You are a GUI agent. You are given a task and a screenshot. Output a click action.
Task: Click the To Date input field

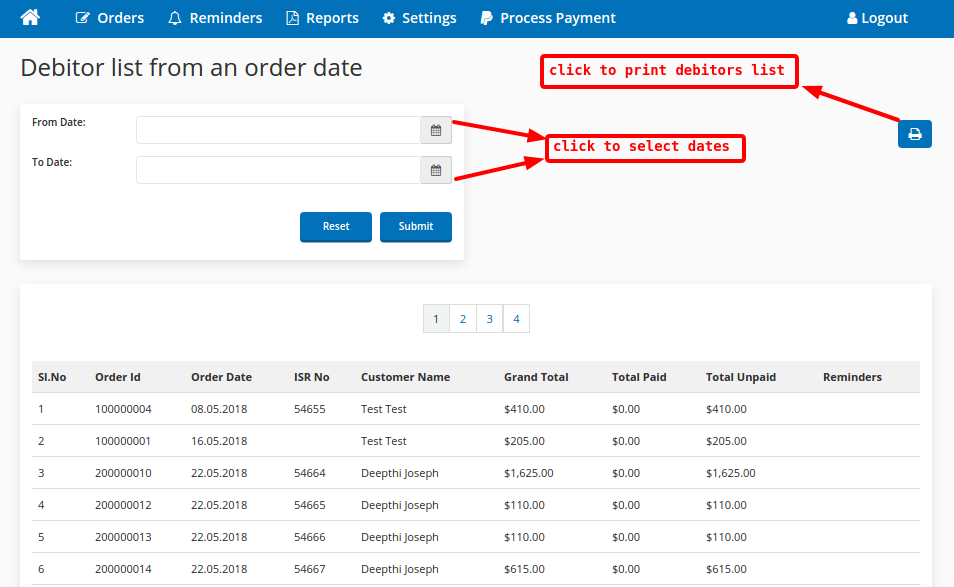tap(278, 171)
